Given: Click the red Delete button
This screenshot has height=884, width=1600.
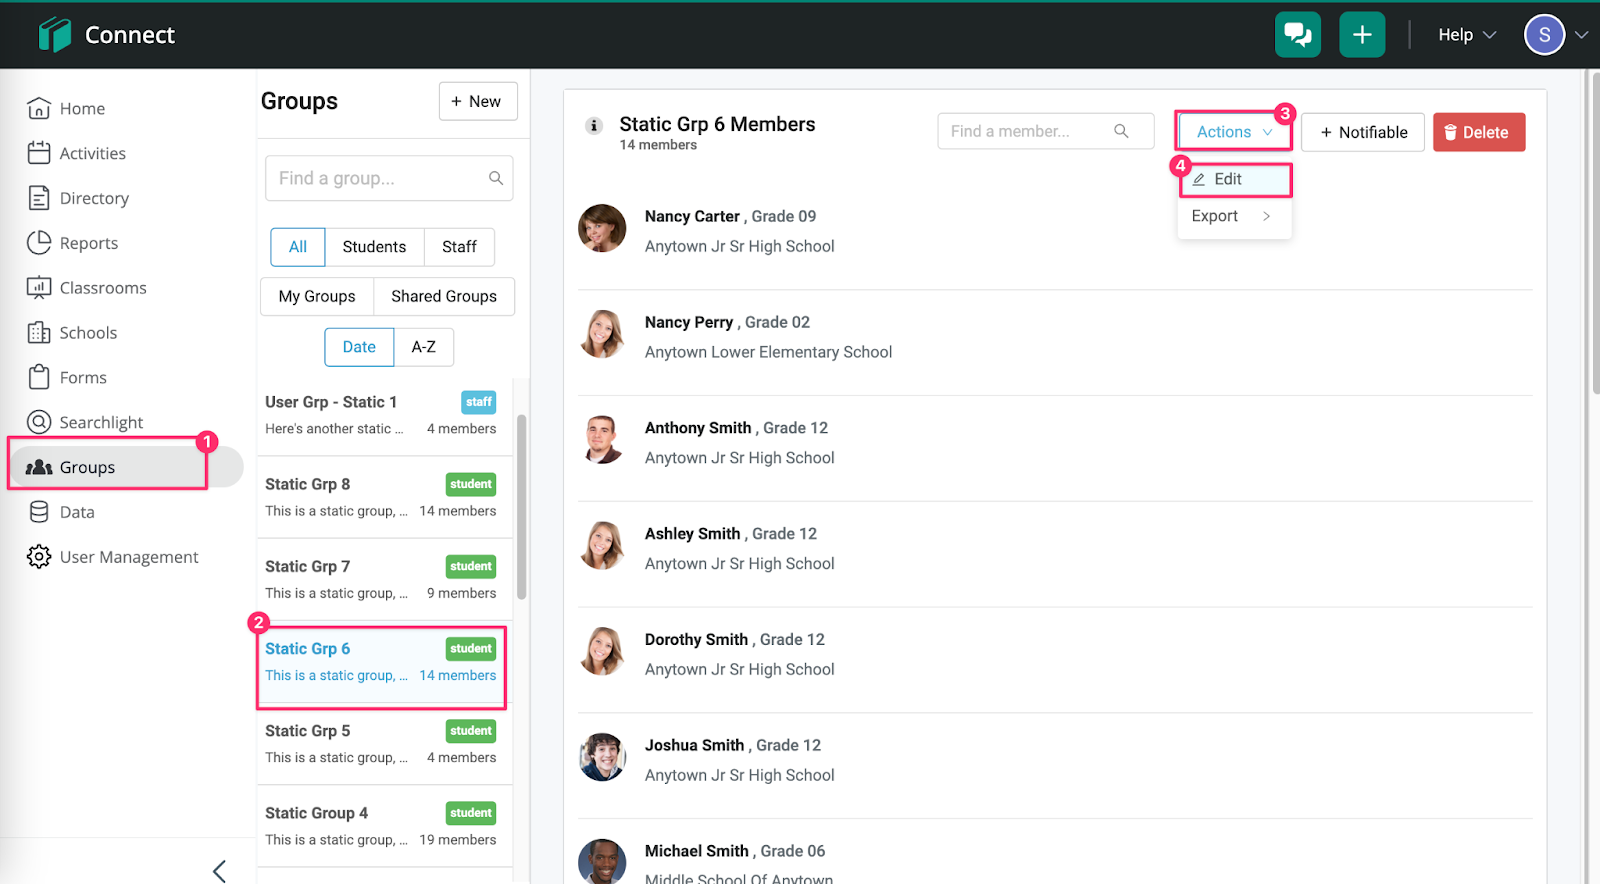Looking at the screenshot, I should click(1478, 132).
